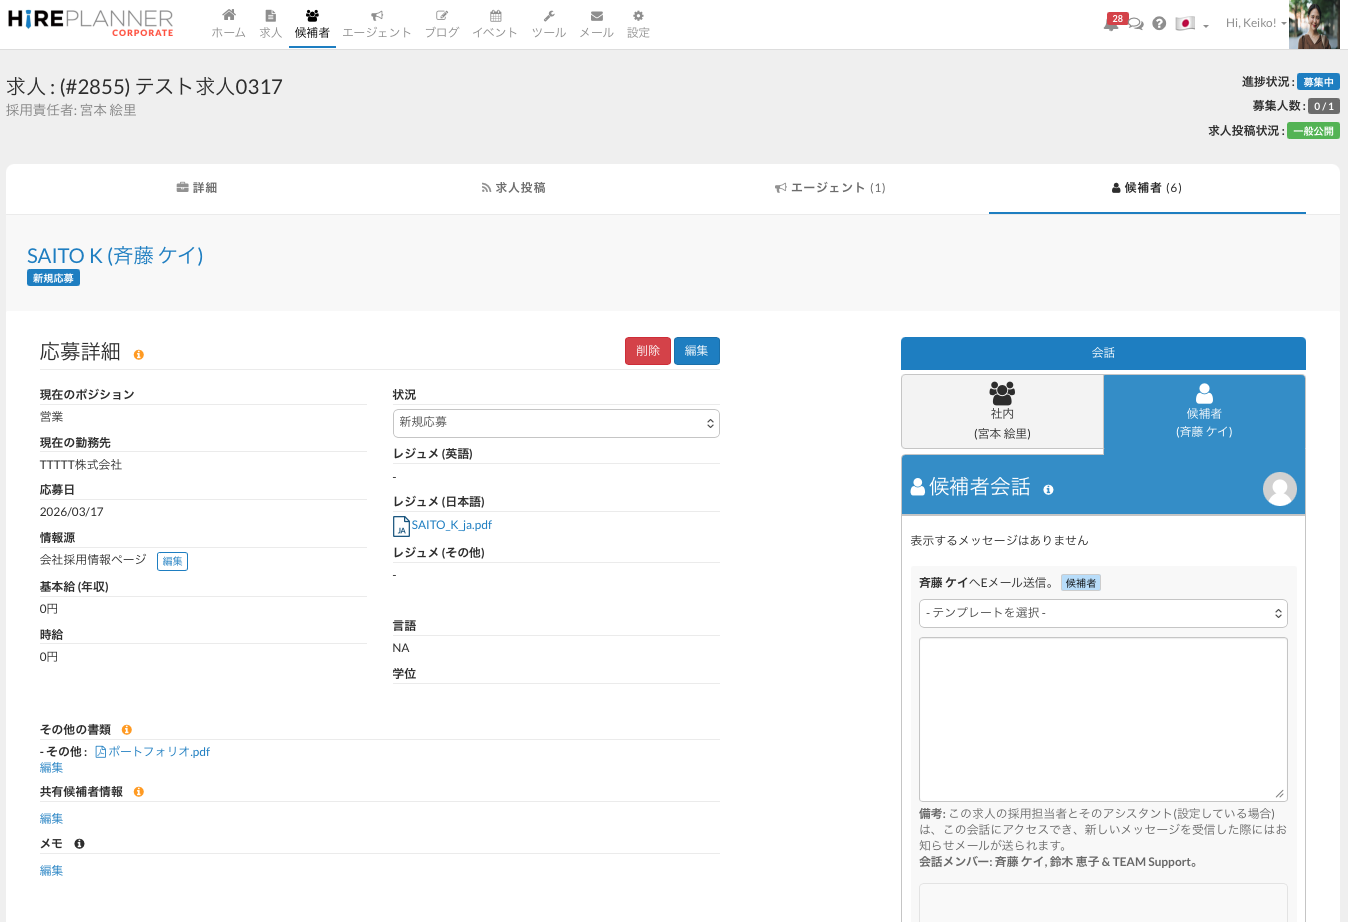Open the テンプレートを選択 dropdown
The height and width of the screenshot is (922, 1348).
click(x=1103, y=613)
